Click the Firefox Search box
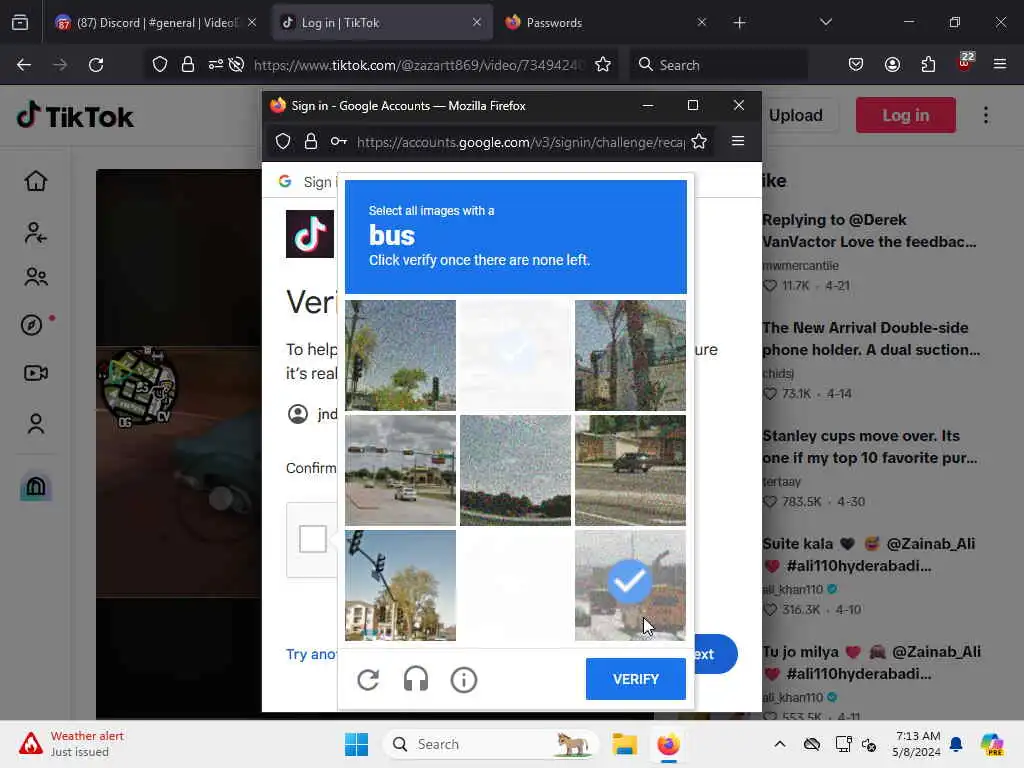The height and width of the screenshot is (768, 1024). tap(718, 65)
